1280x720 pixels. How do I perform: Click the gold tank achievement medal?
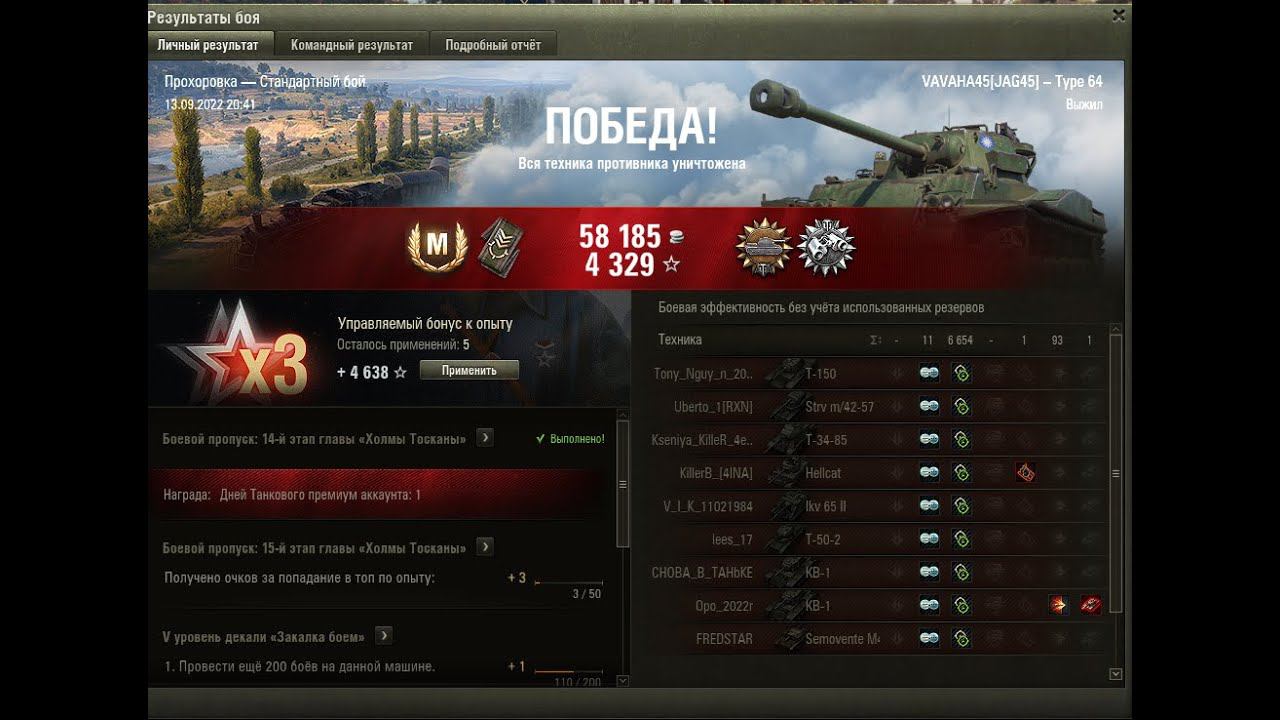pos(764,247)
